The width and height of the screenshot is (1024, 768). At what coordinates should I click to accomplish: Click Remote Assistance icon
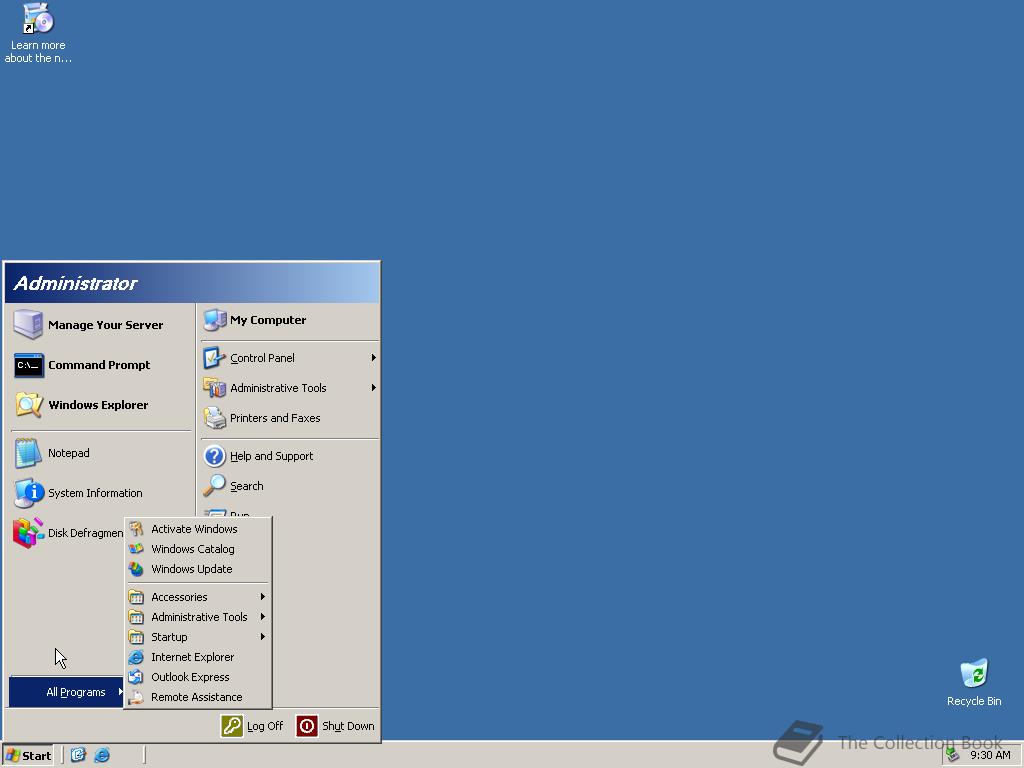click(x=136, y=697)
